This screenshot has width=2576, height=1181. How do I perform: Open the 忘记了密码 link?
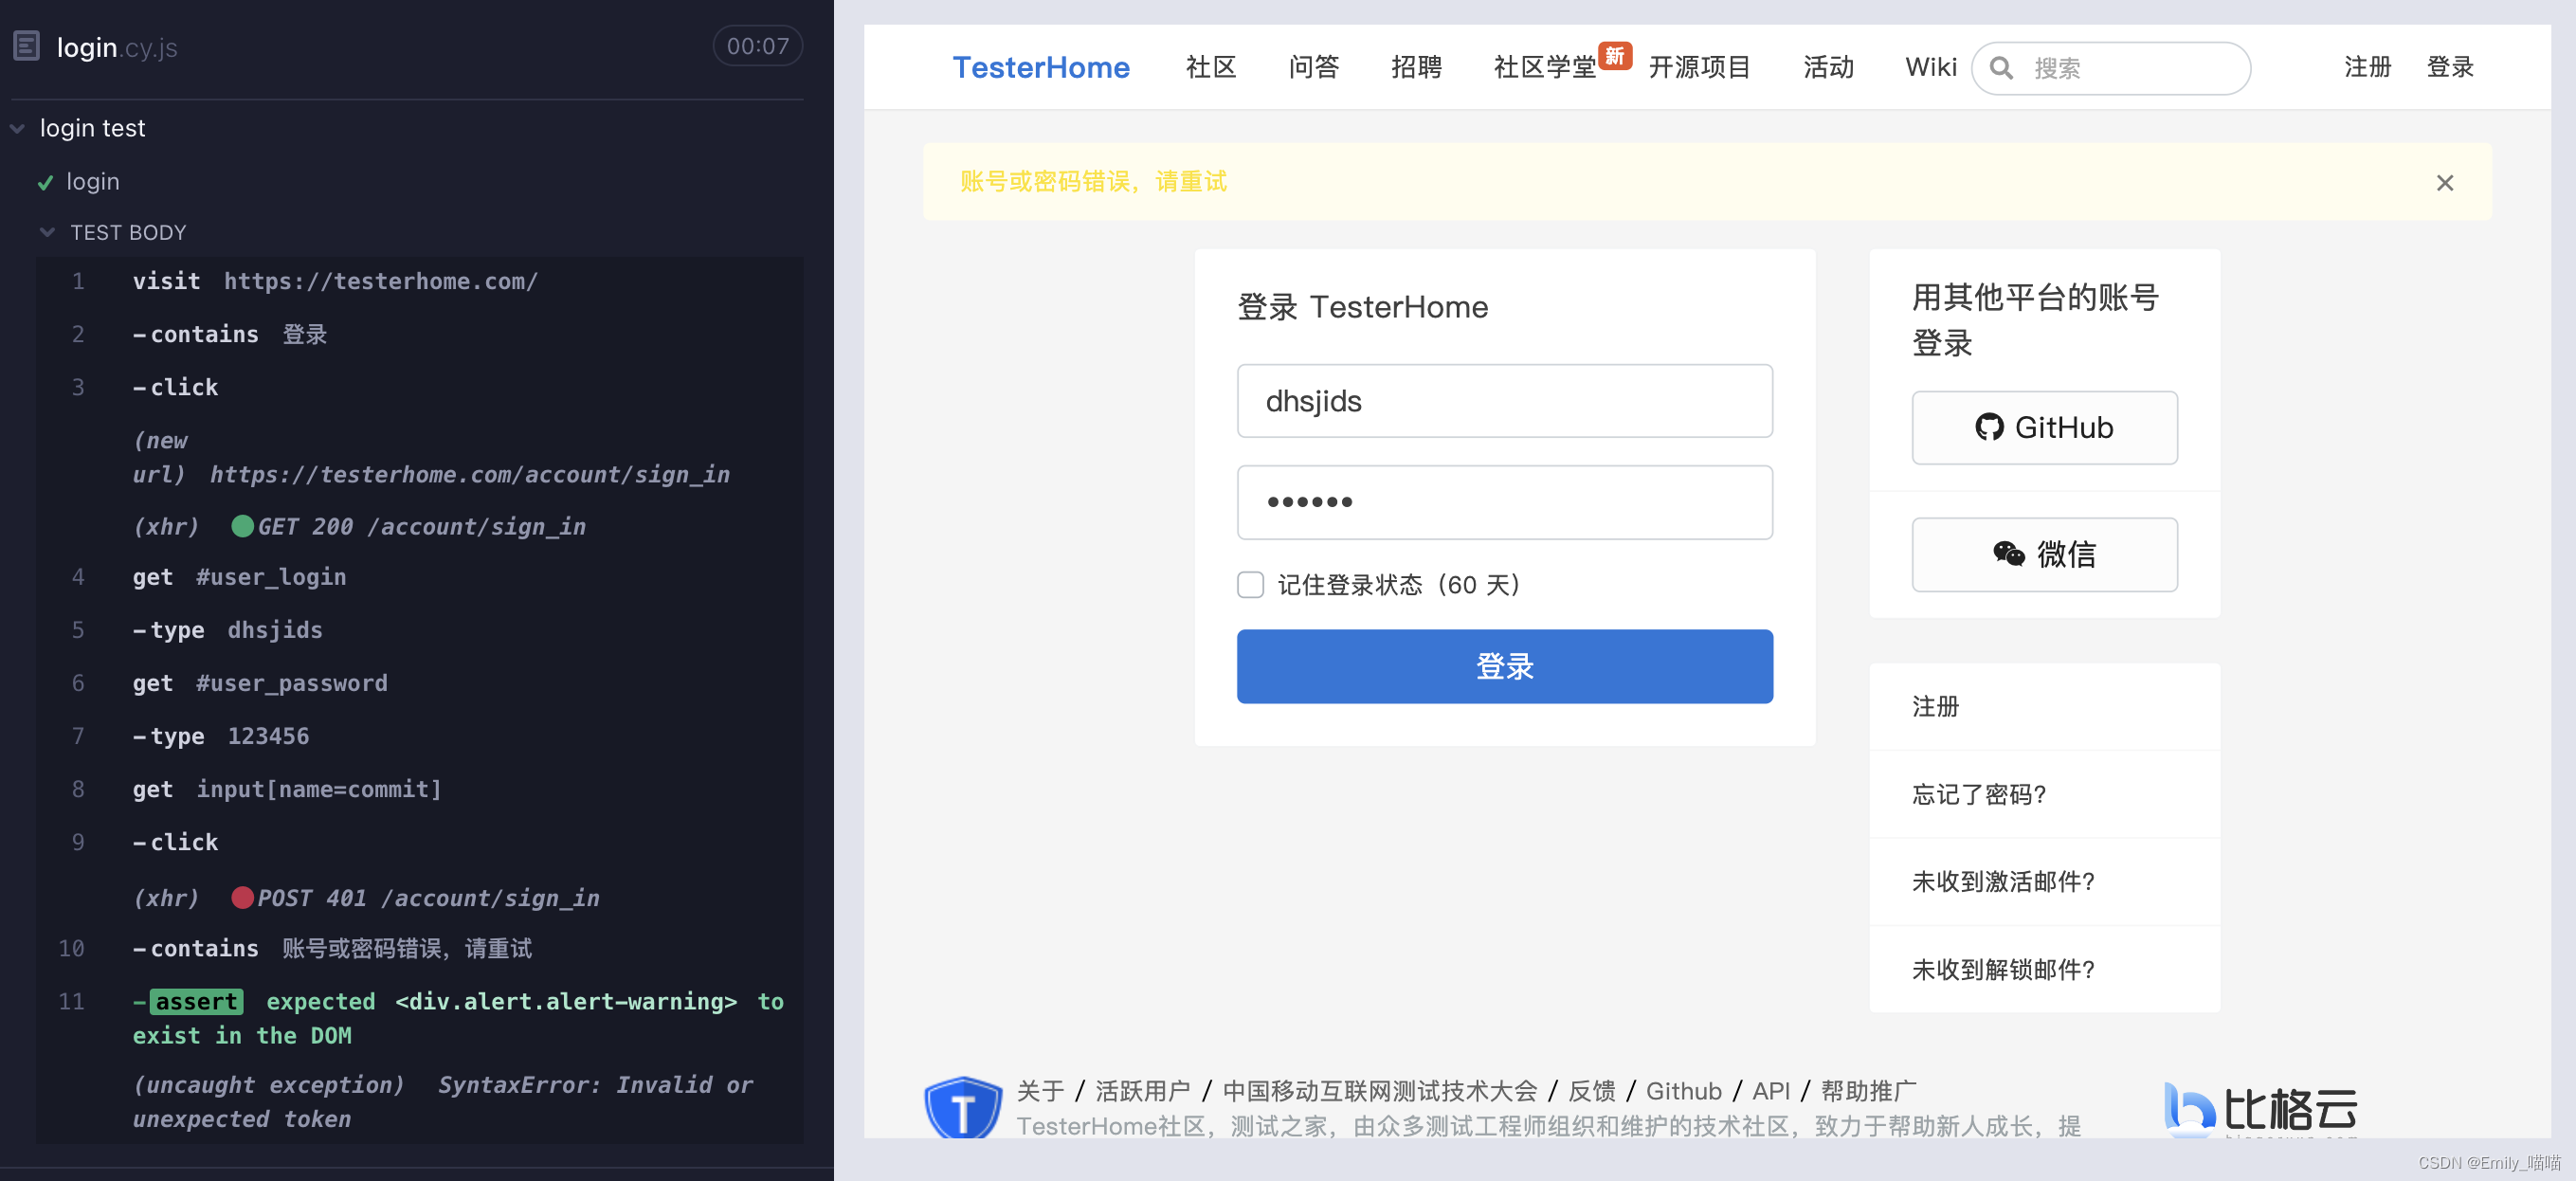pyautogui.click(x=1977, y=794)
